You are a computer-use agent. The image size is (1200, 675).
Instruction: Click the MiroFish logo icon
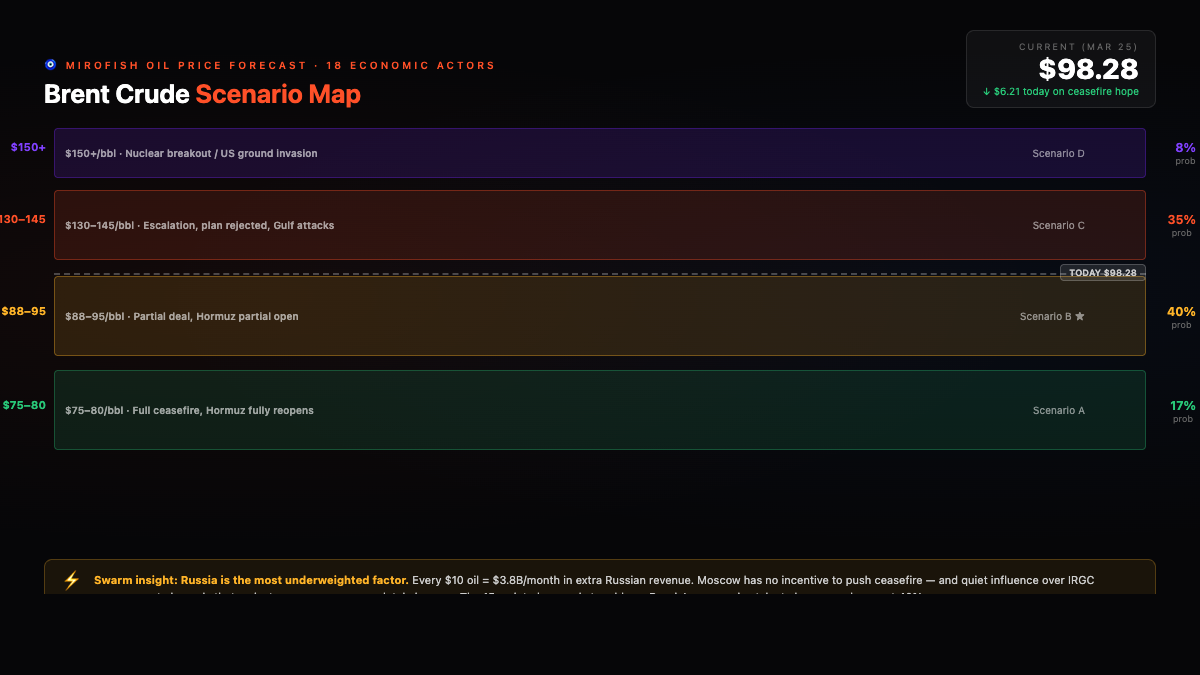(x=51, y=65)
